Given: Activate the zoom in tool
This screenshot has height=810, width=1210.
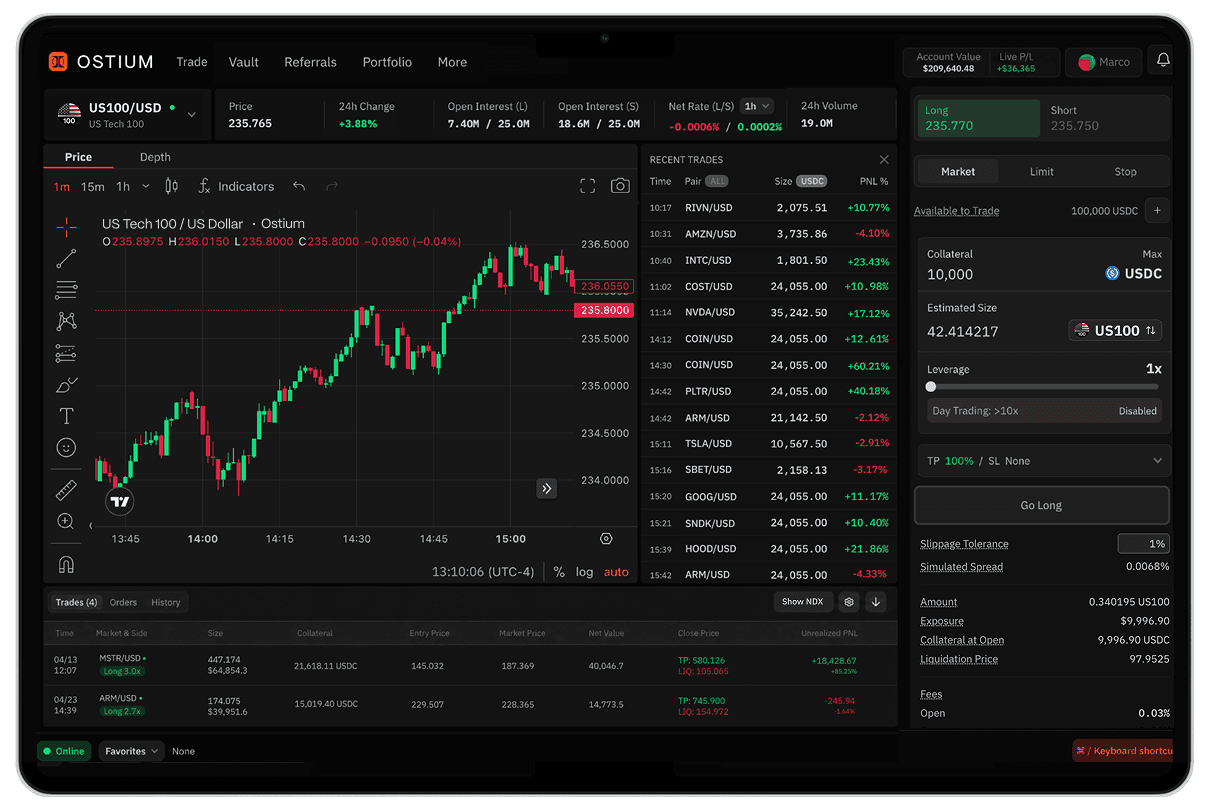Looking at the screenshot, I should coord(66,521).
